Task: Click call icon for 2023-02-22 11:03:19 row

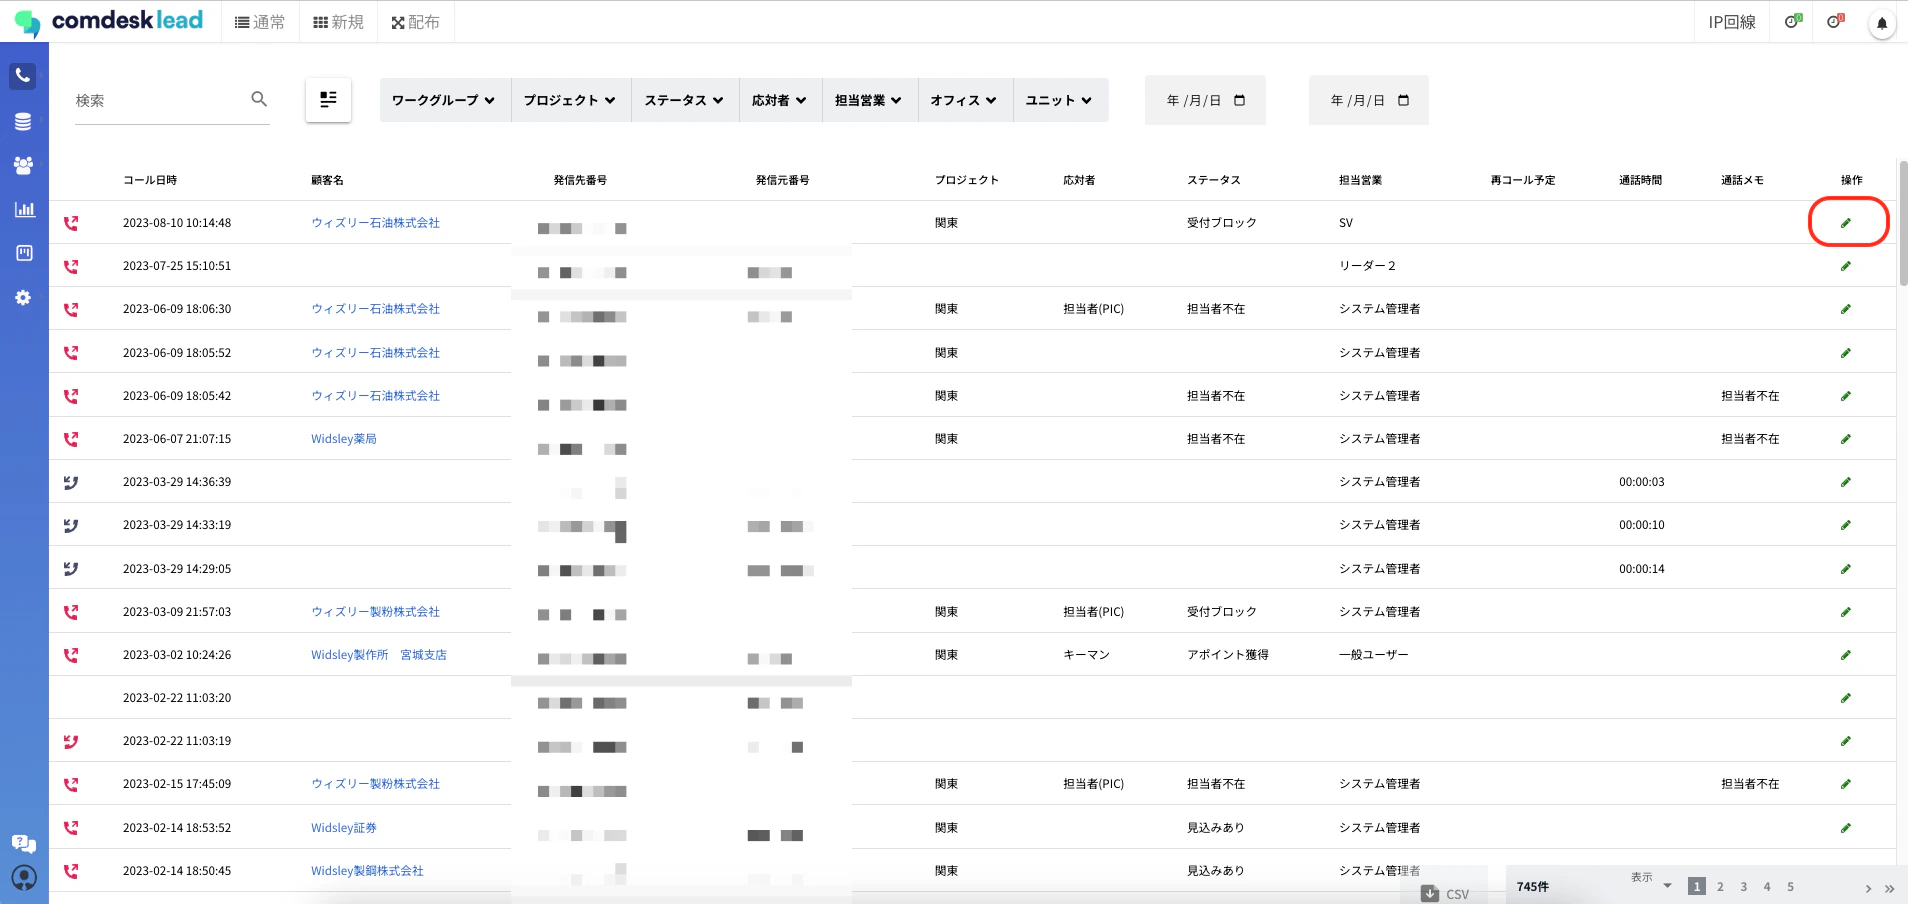Action: click(x=71, y=741)
